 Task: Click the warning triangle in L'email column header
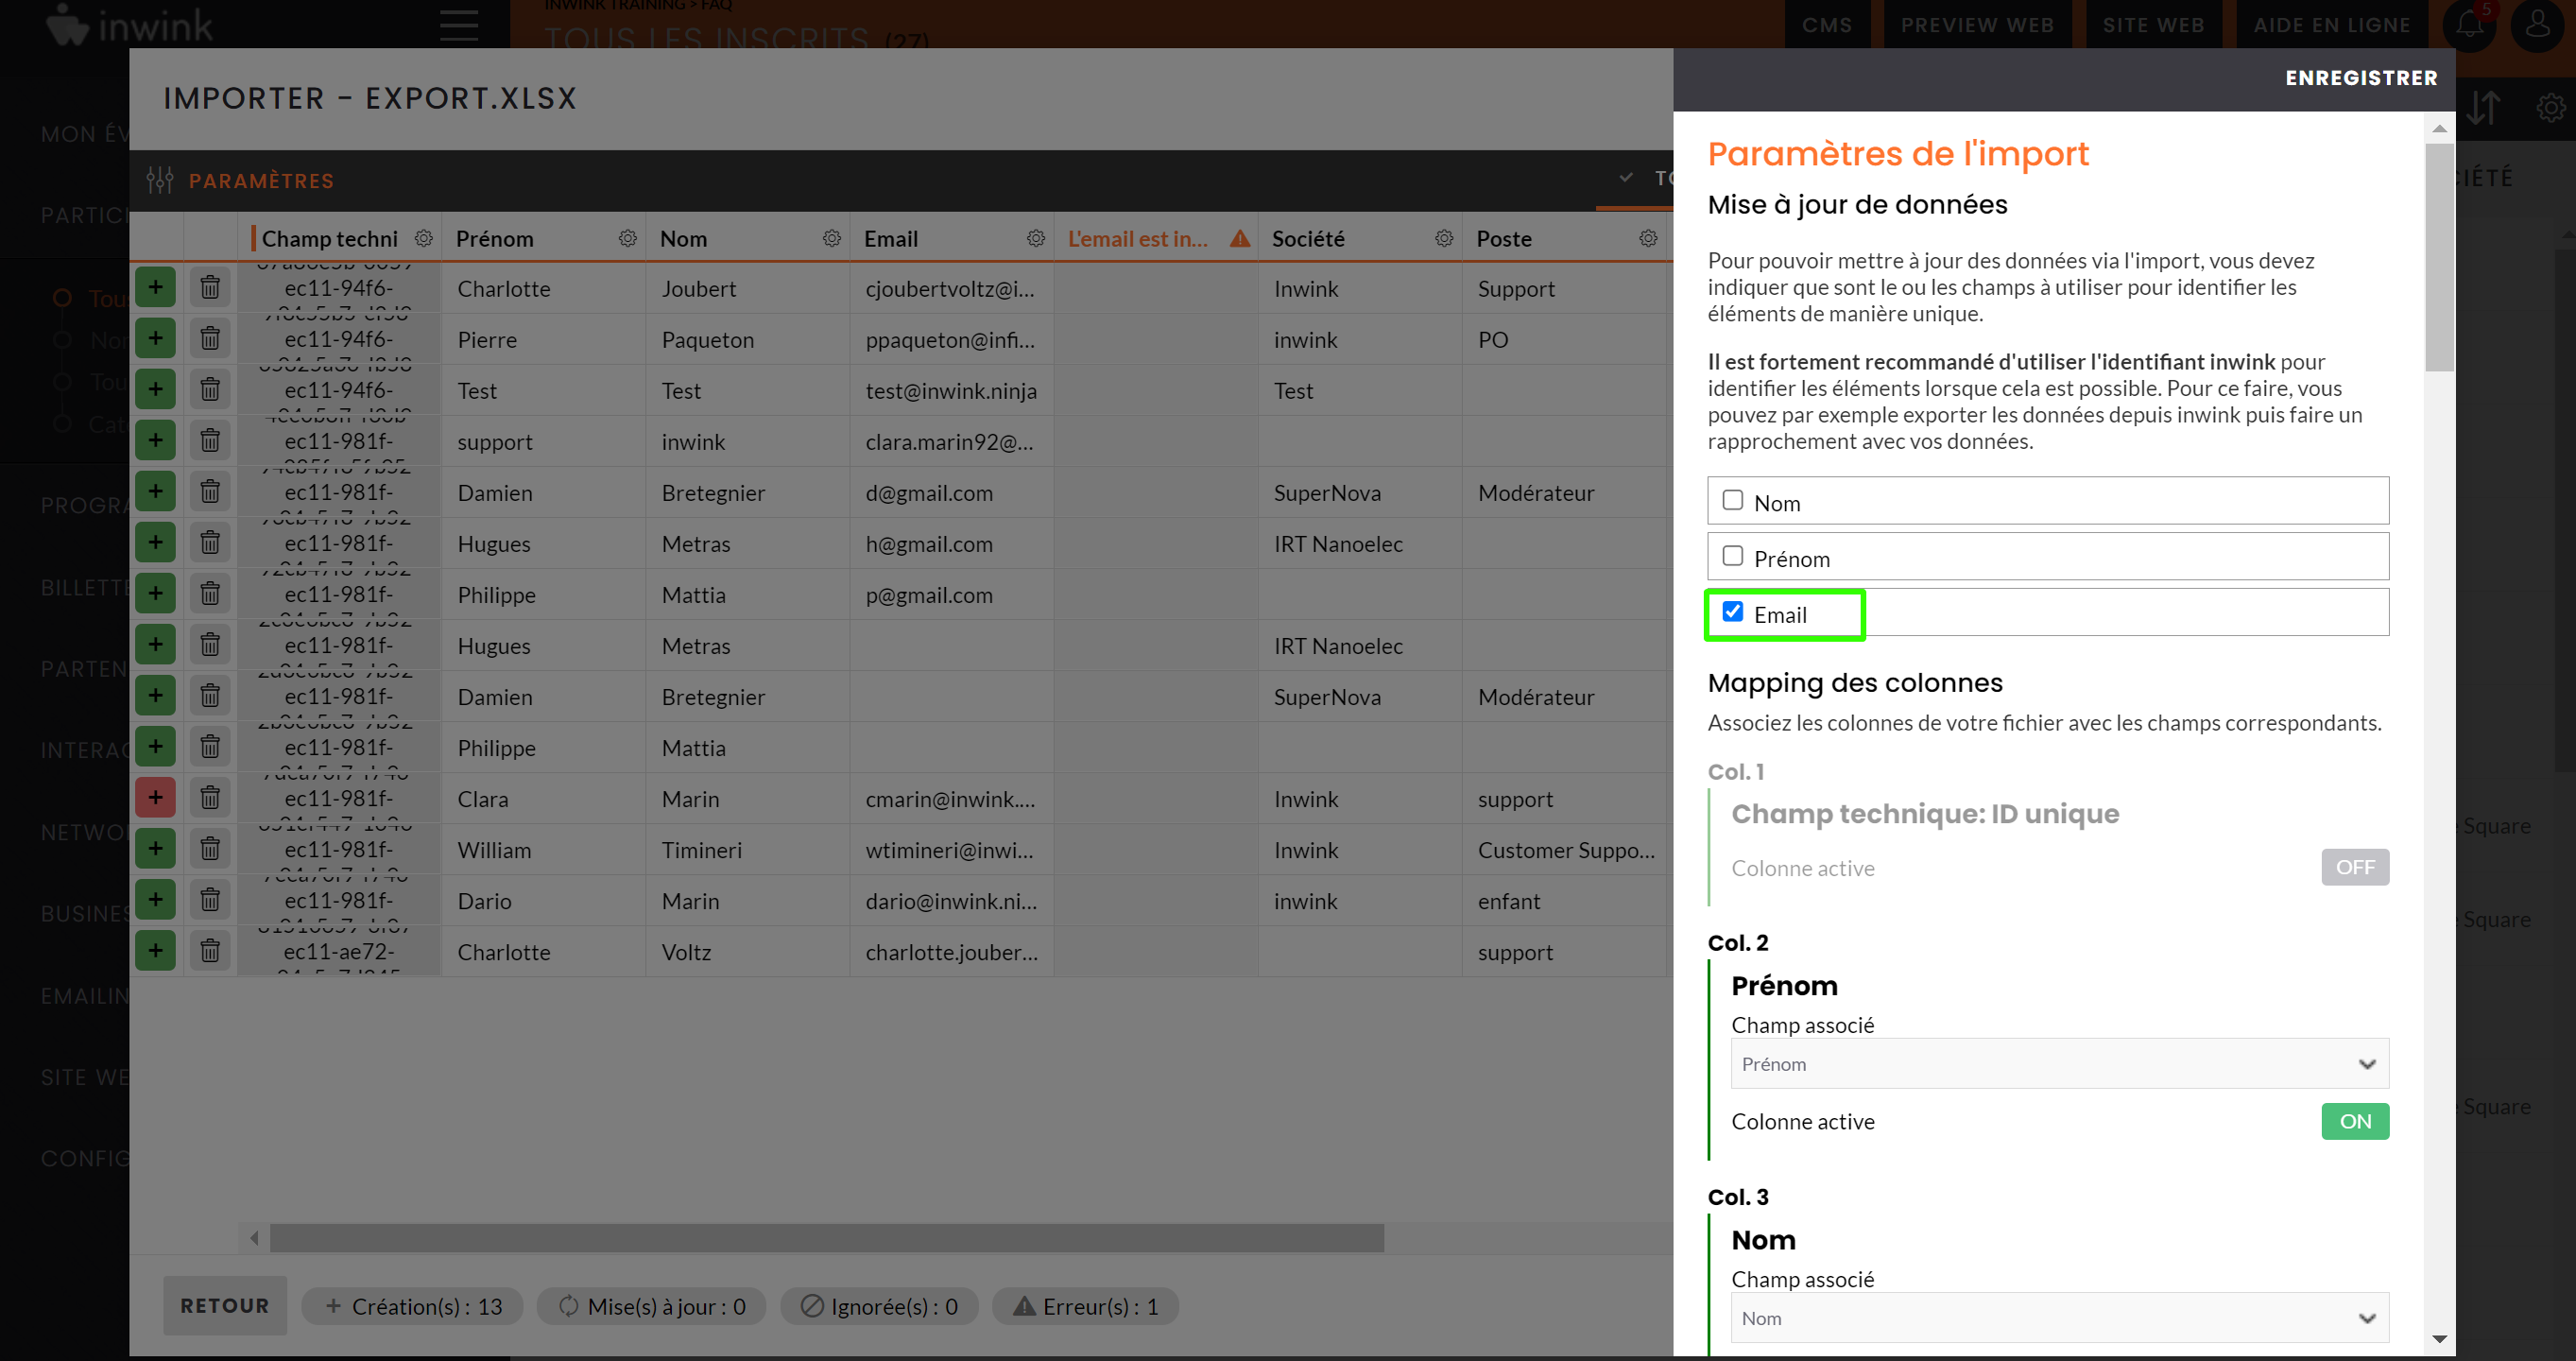point(1239,238)
